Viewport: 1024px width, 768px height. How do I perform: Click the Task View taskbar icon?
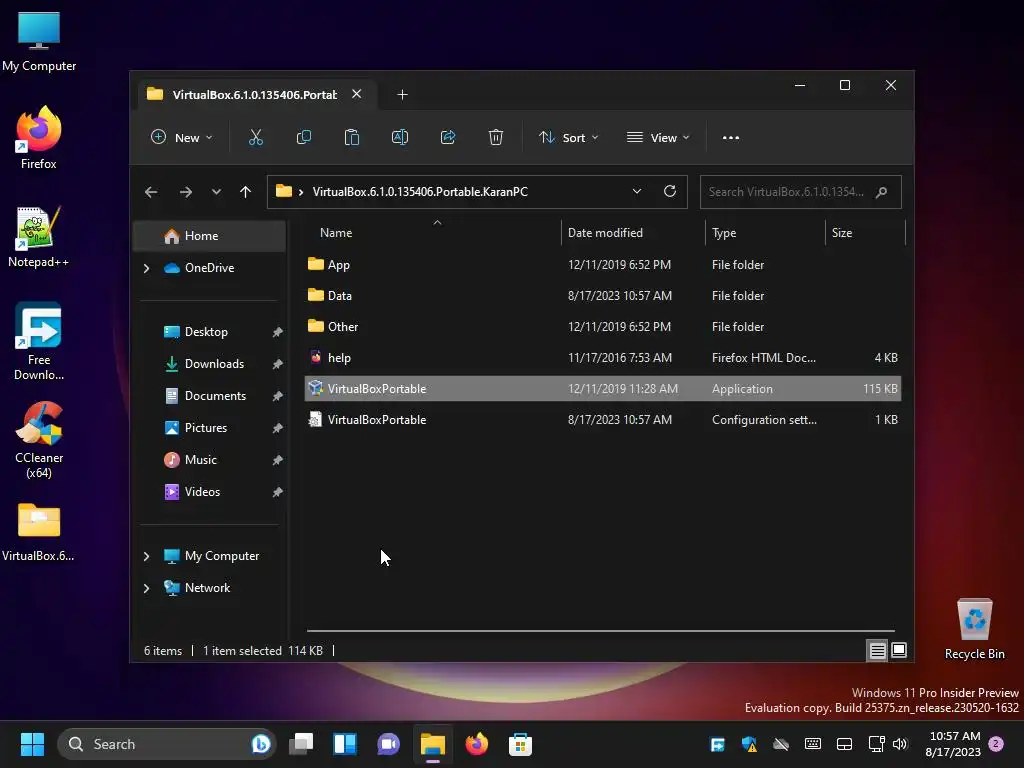(x=302, y=744)
